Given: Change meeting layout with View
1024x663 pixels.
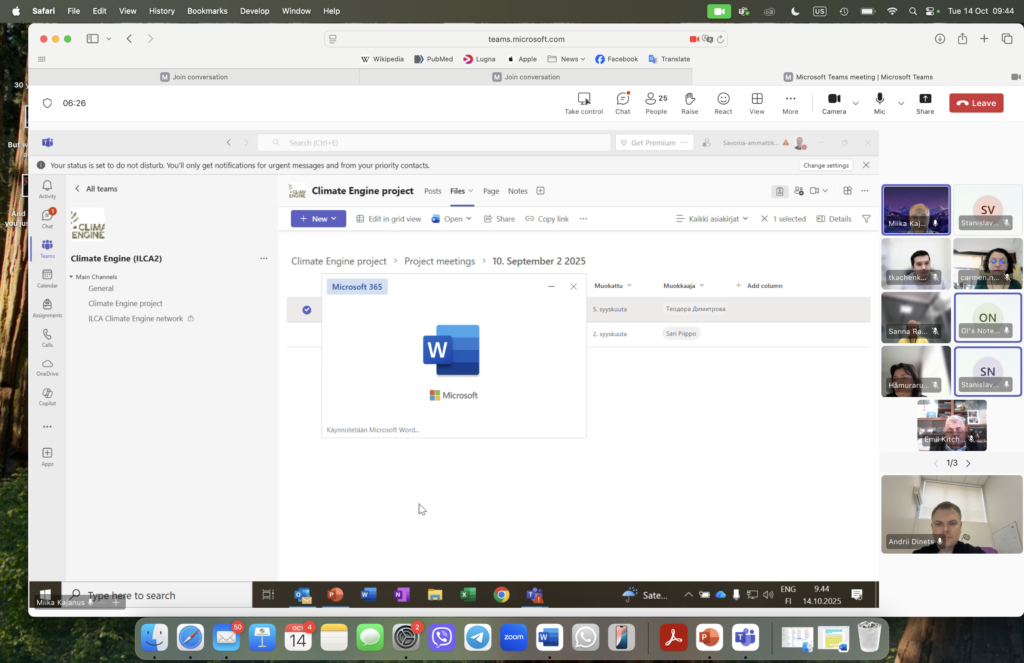Looking at the screenshot, I should pos(757,102).
